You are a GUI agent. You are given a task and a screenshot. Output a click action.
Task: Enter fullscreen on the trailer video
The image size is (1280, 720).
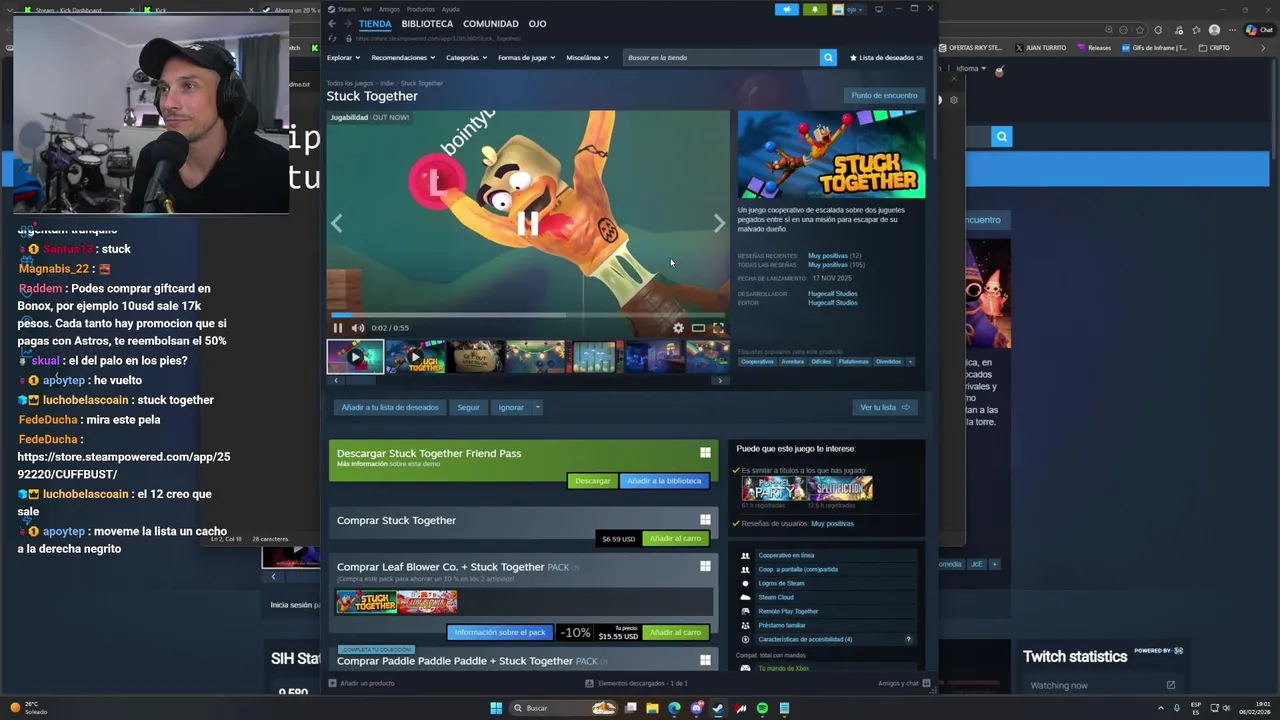click(x=718, y=328)
